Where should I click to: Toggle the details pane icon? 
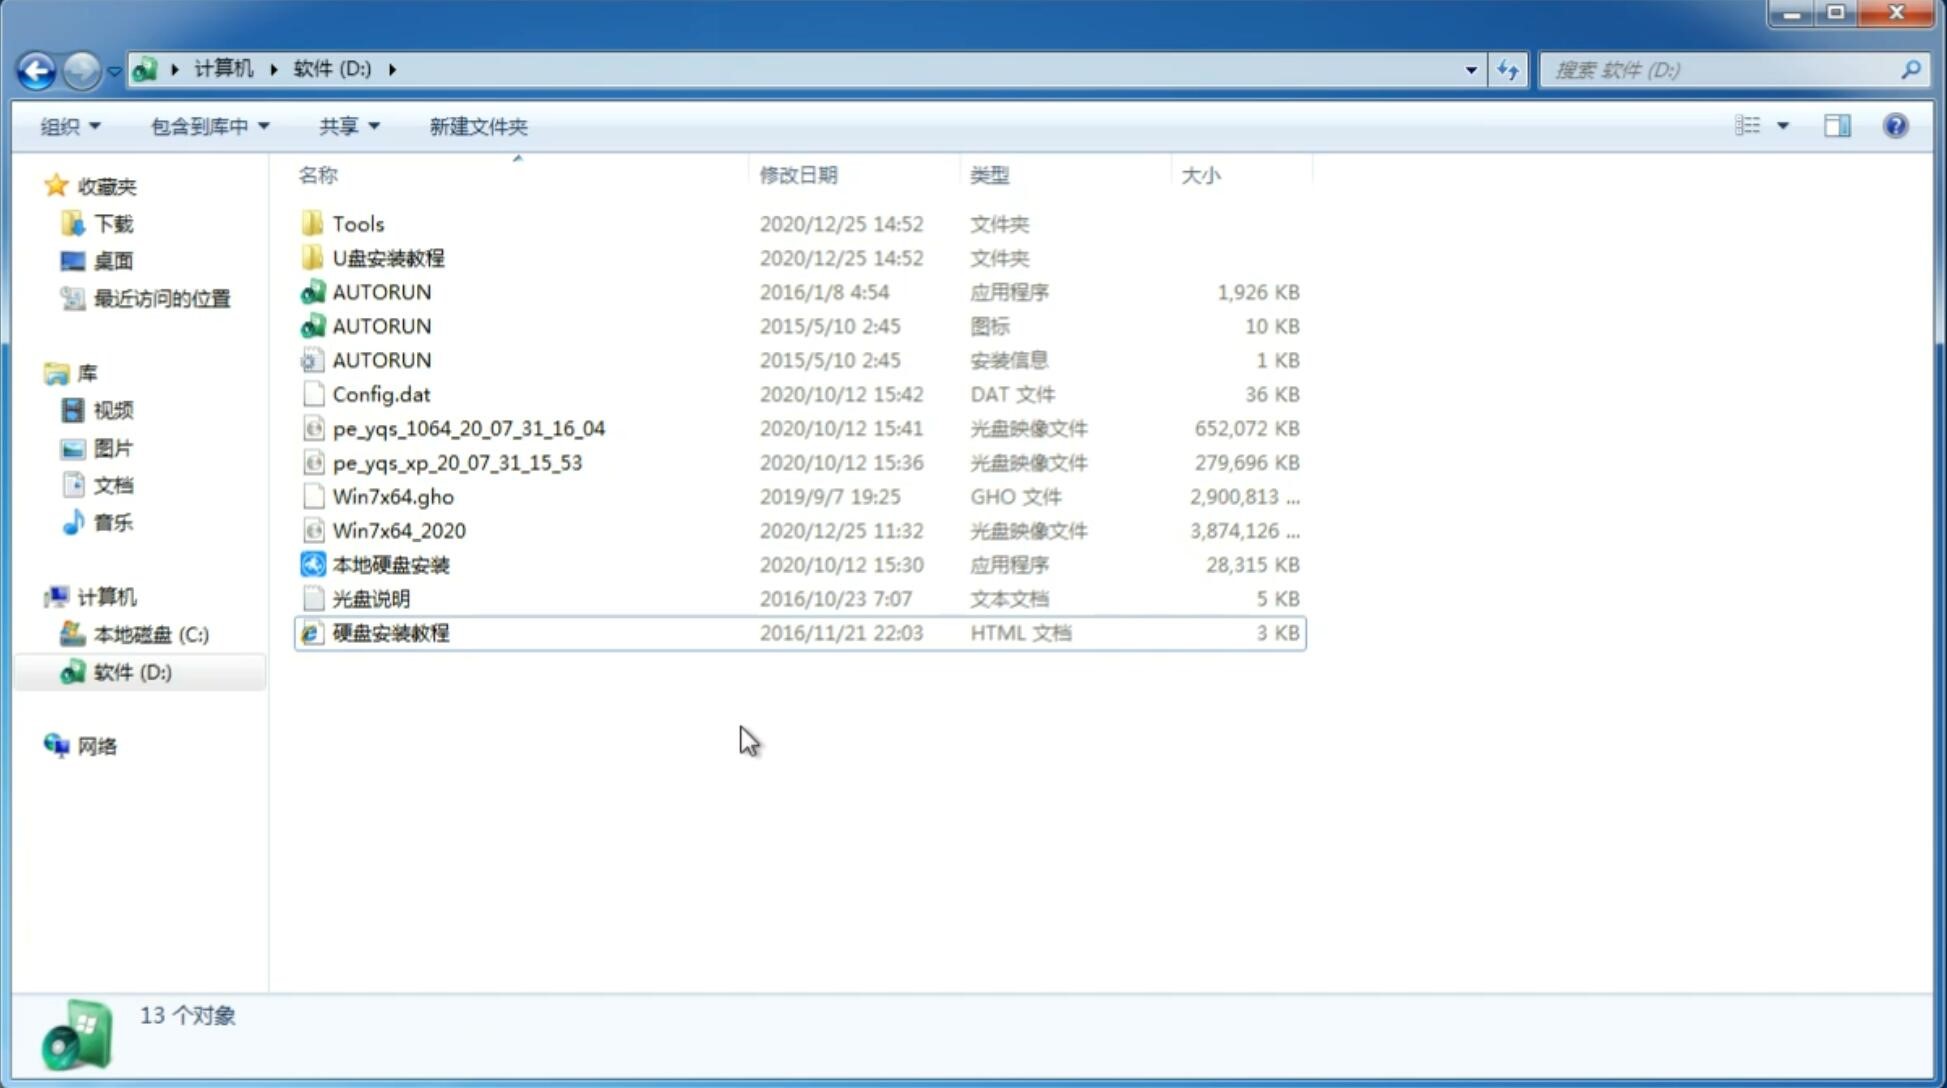coord(1837,124)
